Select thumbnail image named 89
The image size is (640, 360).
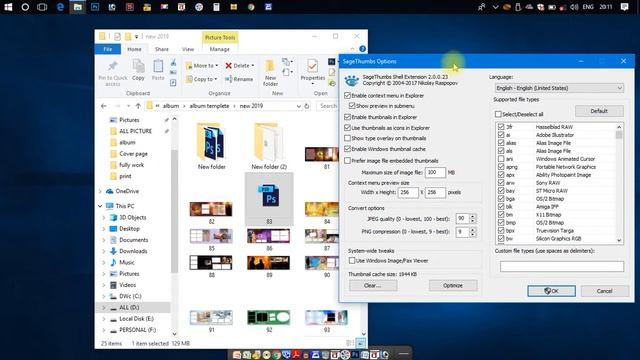[269, 266]
